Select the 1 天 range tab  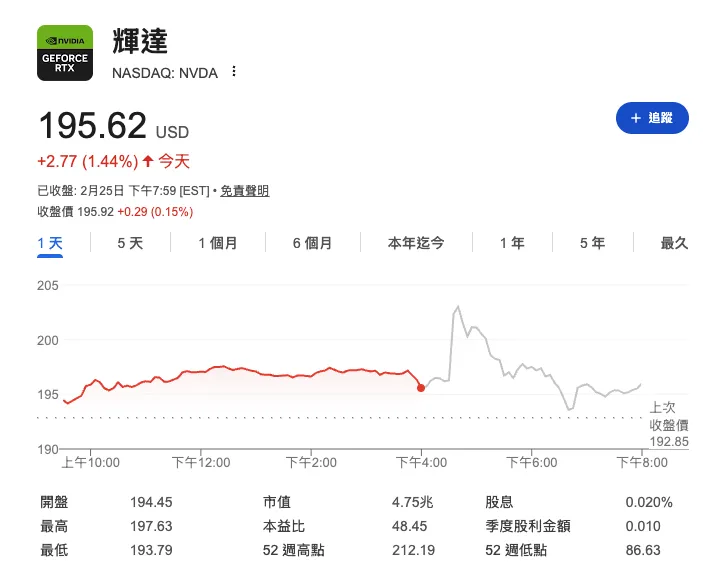click(50, 243)
